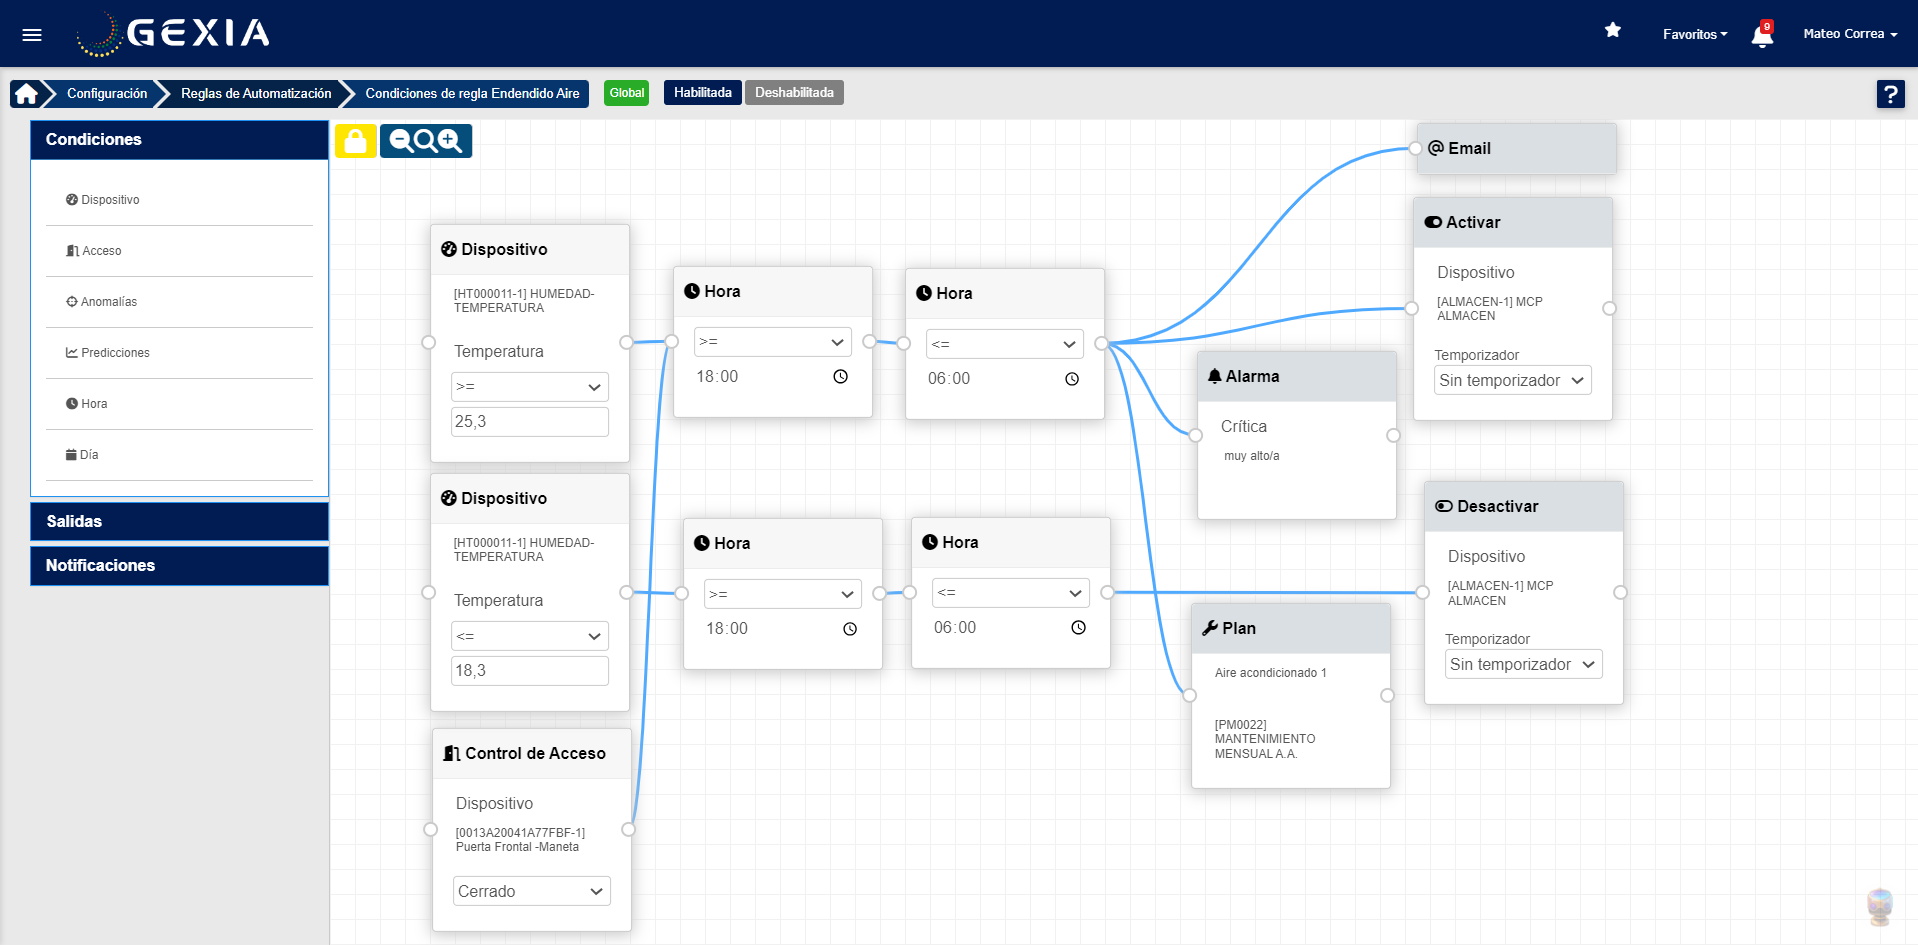
Task: Set rule state to Deshabilitada
Action: [x=794, y=93]
